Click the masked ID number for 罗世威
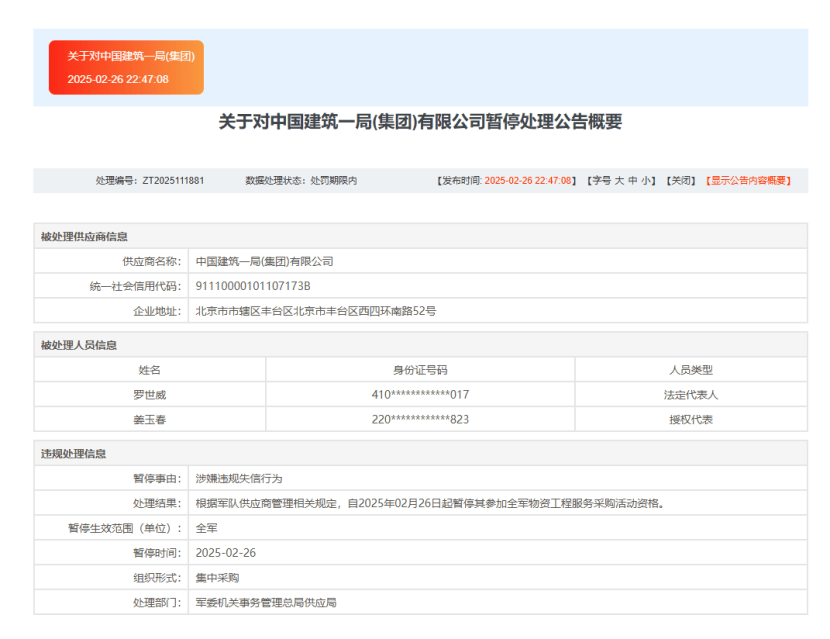 tap(420, 394)
